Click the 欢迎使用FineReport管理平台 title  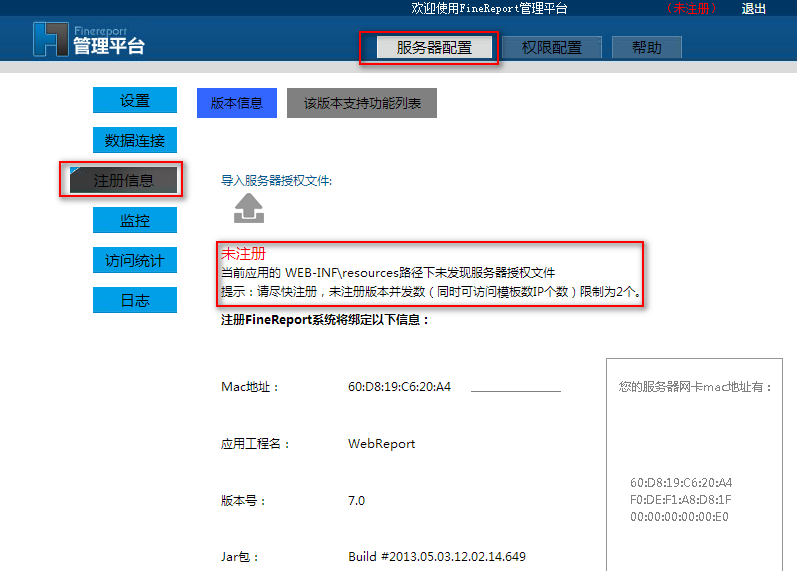point(489,8)
